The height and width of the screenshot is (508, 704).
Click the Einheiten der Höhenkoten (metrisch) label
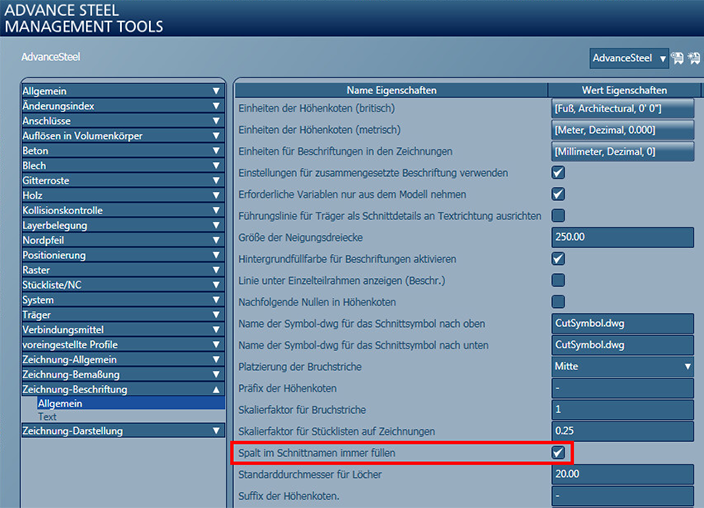click(319, 130)
